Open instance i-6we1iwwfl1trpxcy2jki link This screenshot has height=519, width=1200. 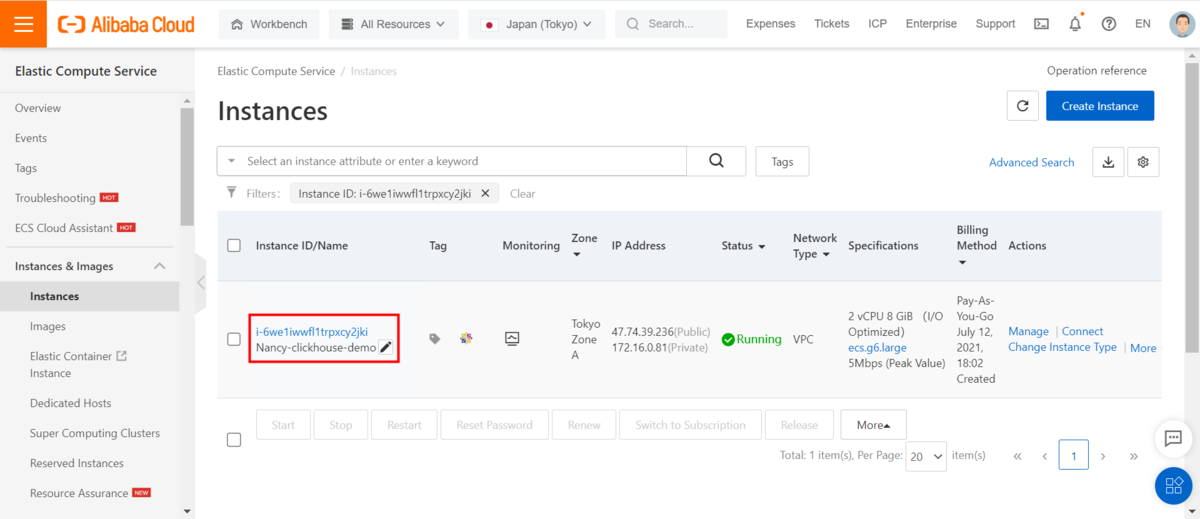click(312, 332)
